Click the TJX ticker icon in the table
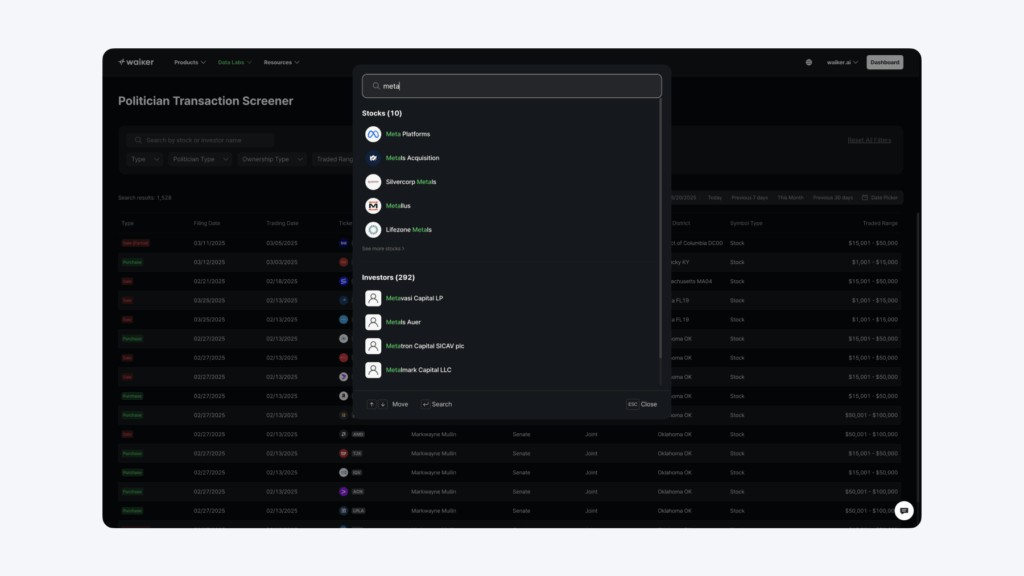1024x576 pixels. coord(344,453)
